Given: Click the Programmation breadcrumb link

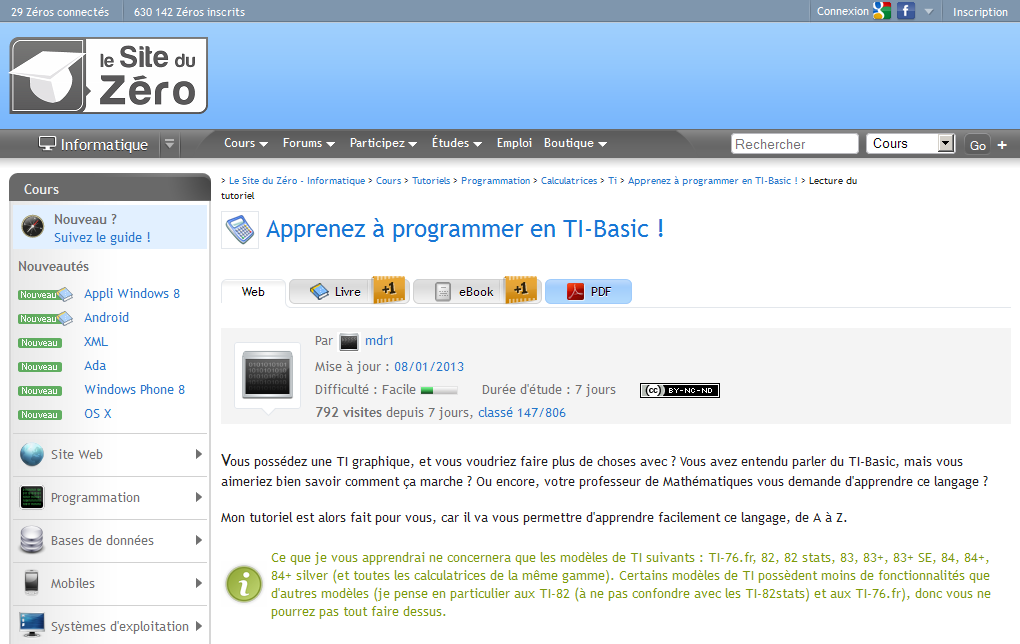Looking at the screenshot, I should pos(496,181).
